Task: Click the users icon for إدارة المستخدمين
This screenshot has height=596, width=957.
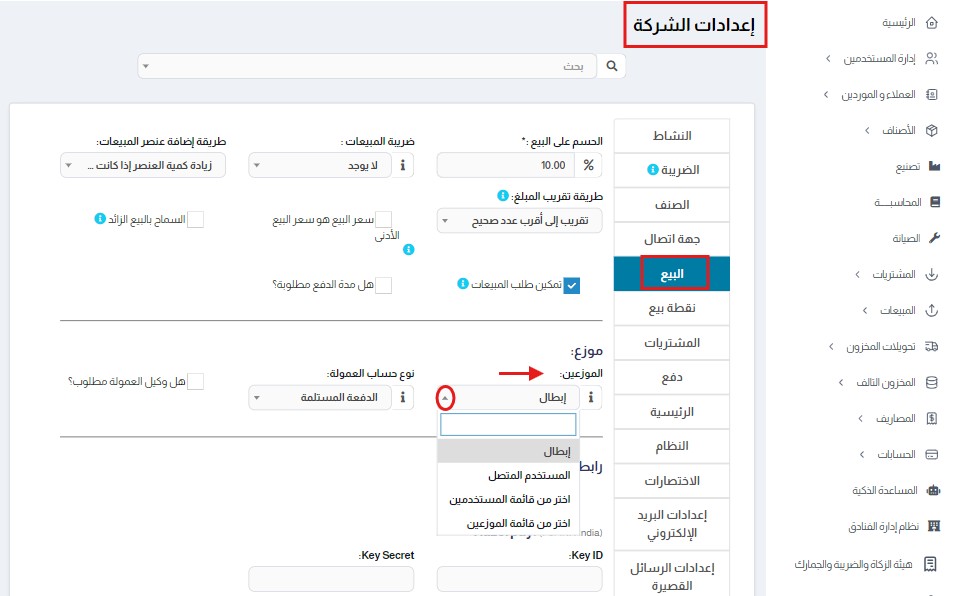Action: coord(931,59)
